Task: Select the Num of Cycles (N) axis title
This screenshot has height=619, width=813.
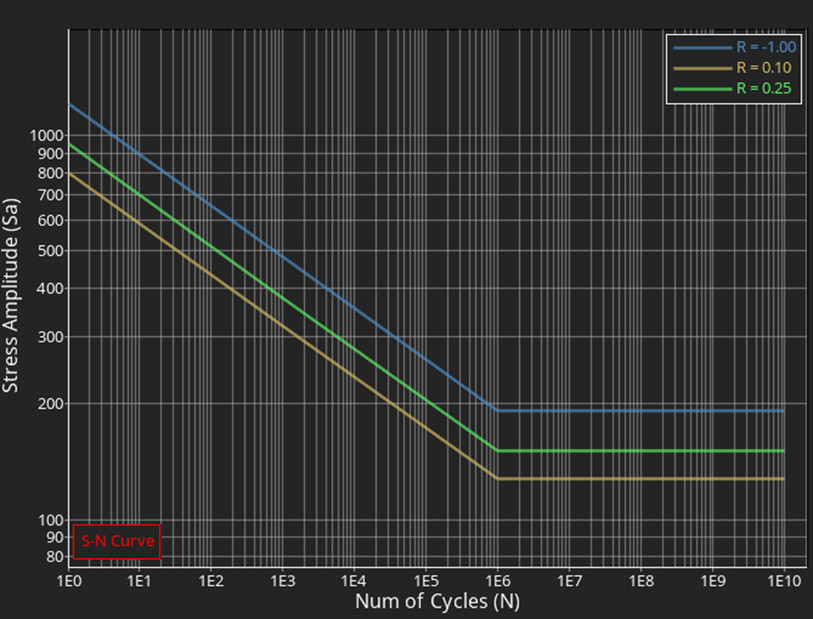Action: (x=437, y=602)
